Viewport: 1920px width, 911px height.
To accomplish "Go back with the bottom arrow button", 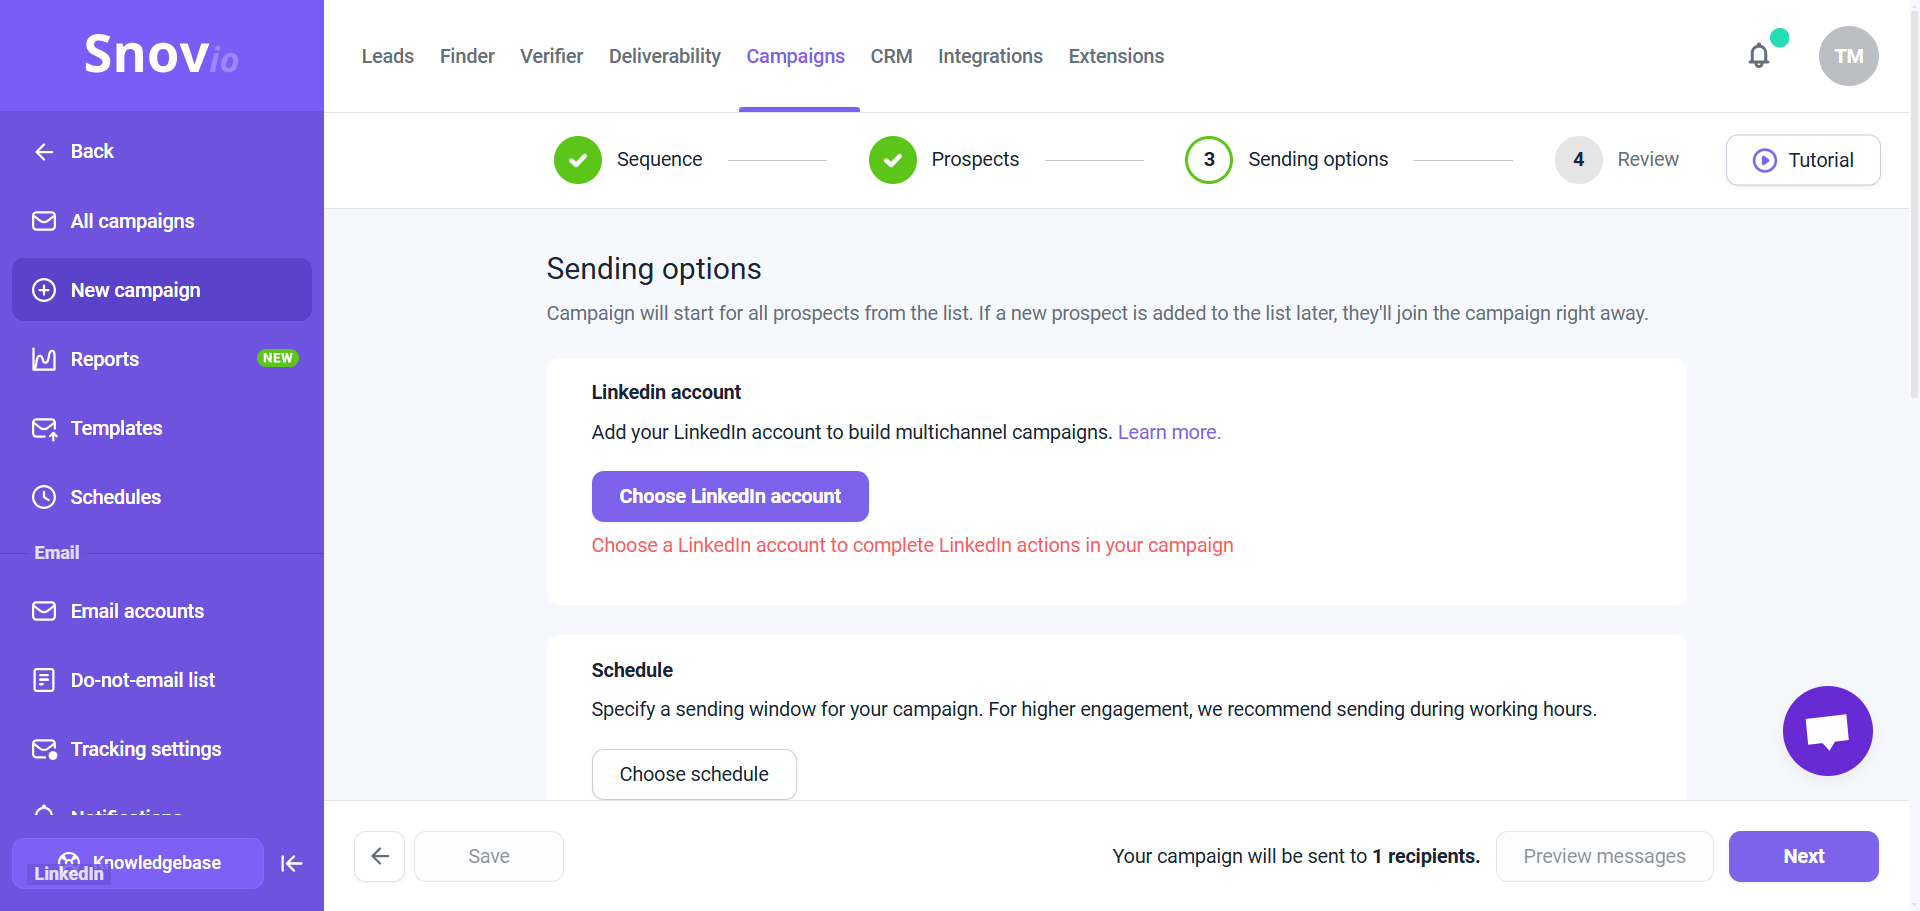I will point(380,856).
